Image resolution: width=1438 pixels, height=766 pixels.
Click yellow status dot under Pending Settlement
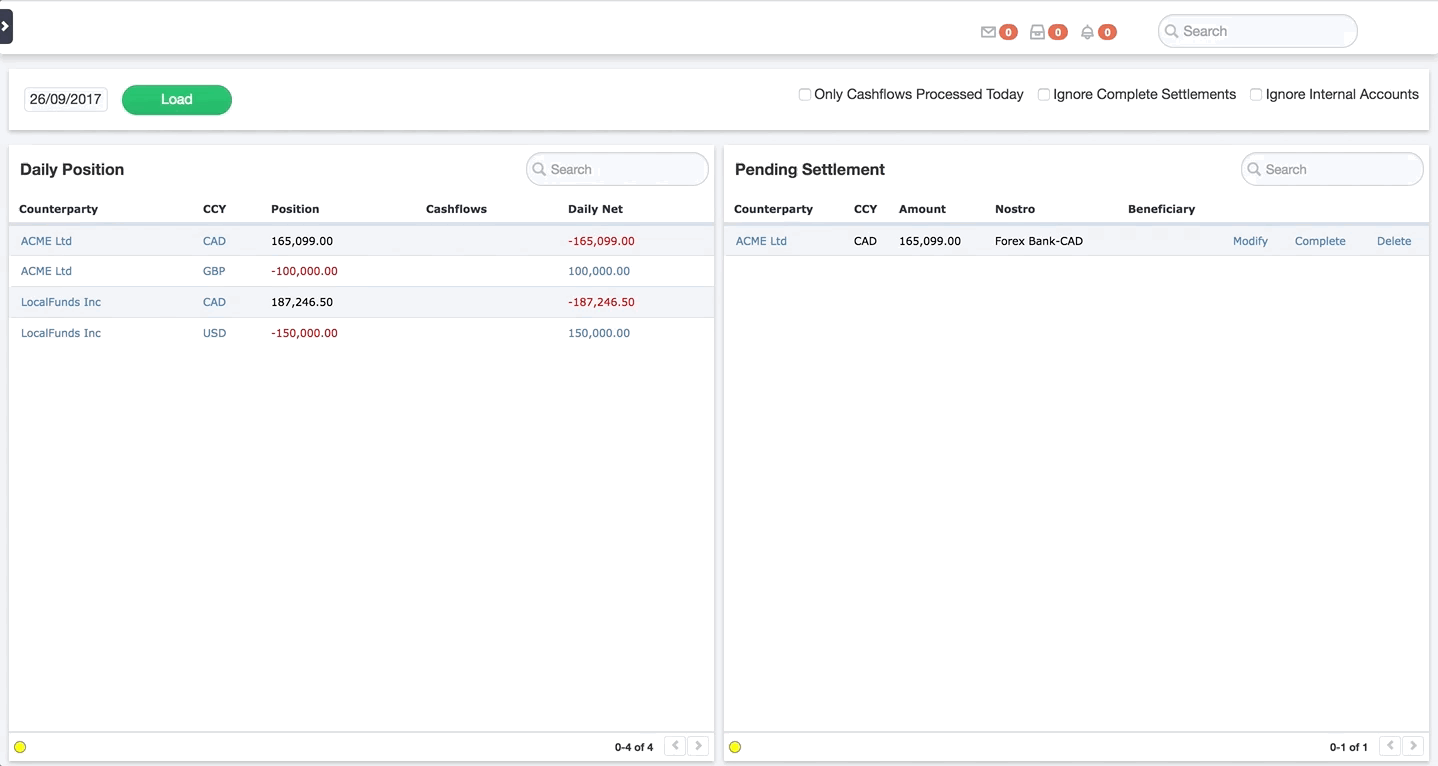(x=735, y=747)
